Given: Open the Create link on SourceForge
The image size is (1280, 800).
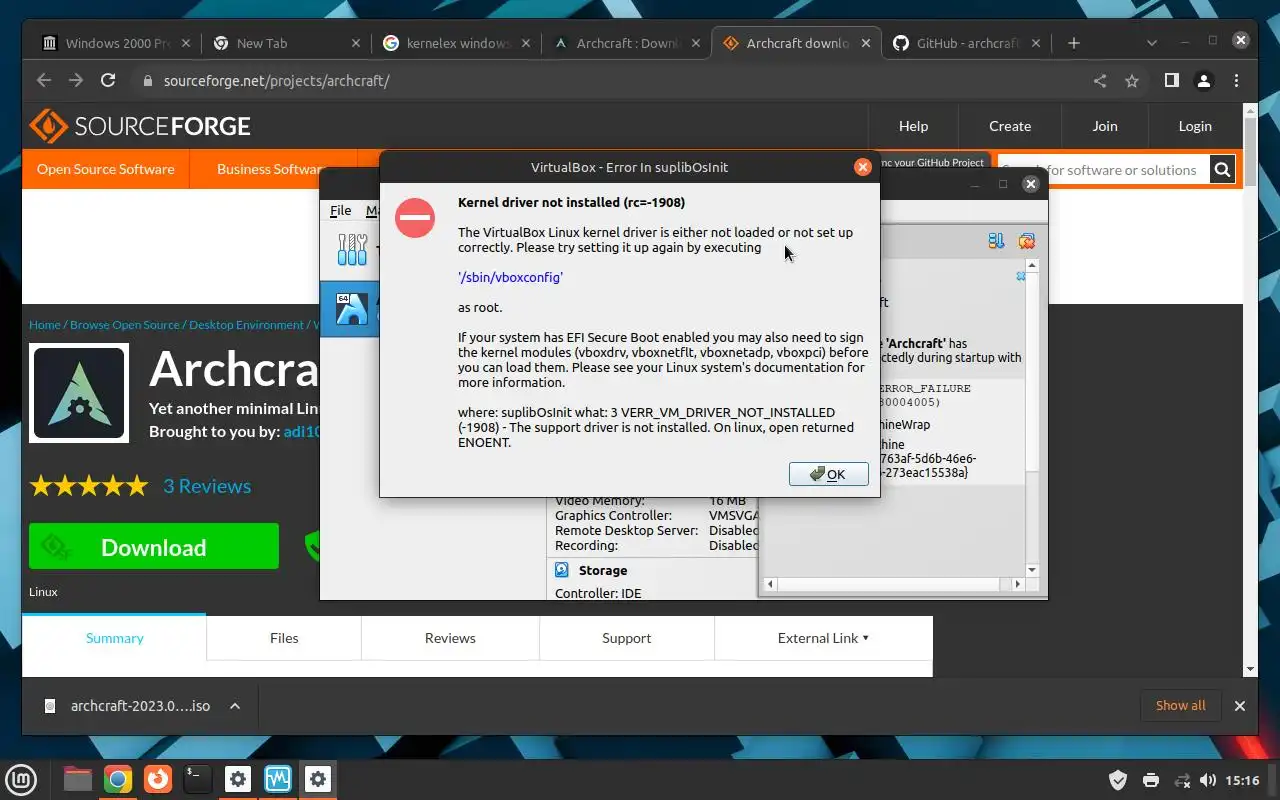Looking at the screenshot, I should coord(1010,126).
